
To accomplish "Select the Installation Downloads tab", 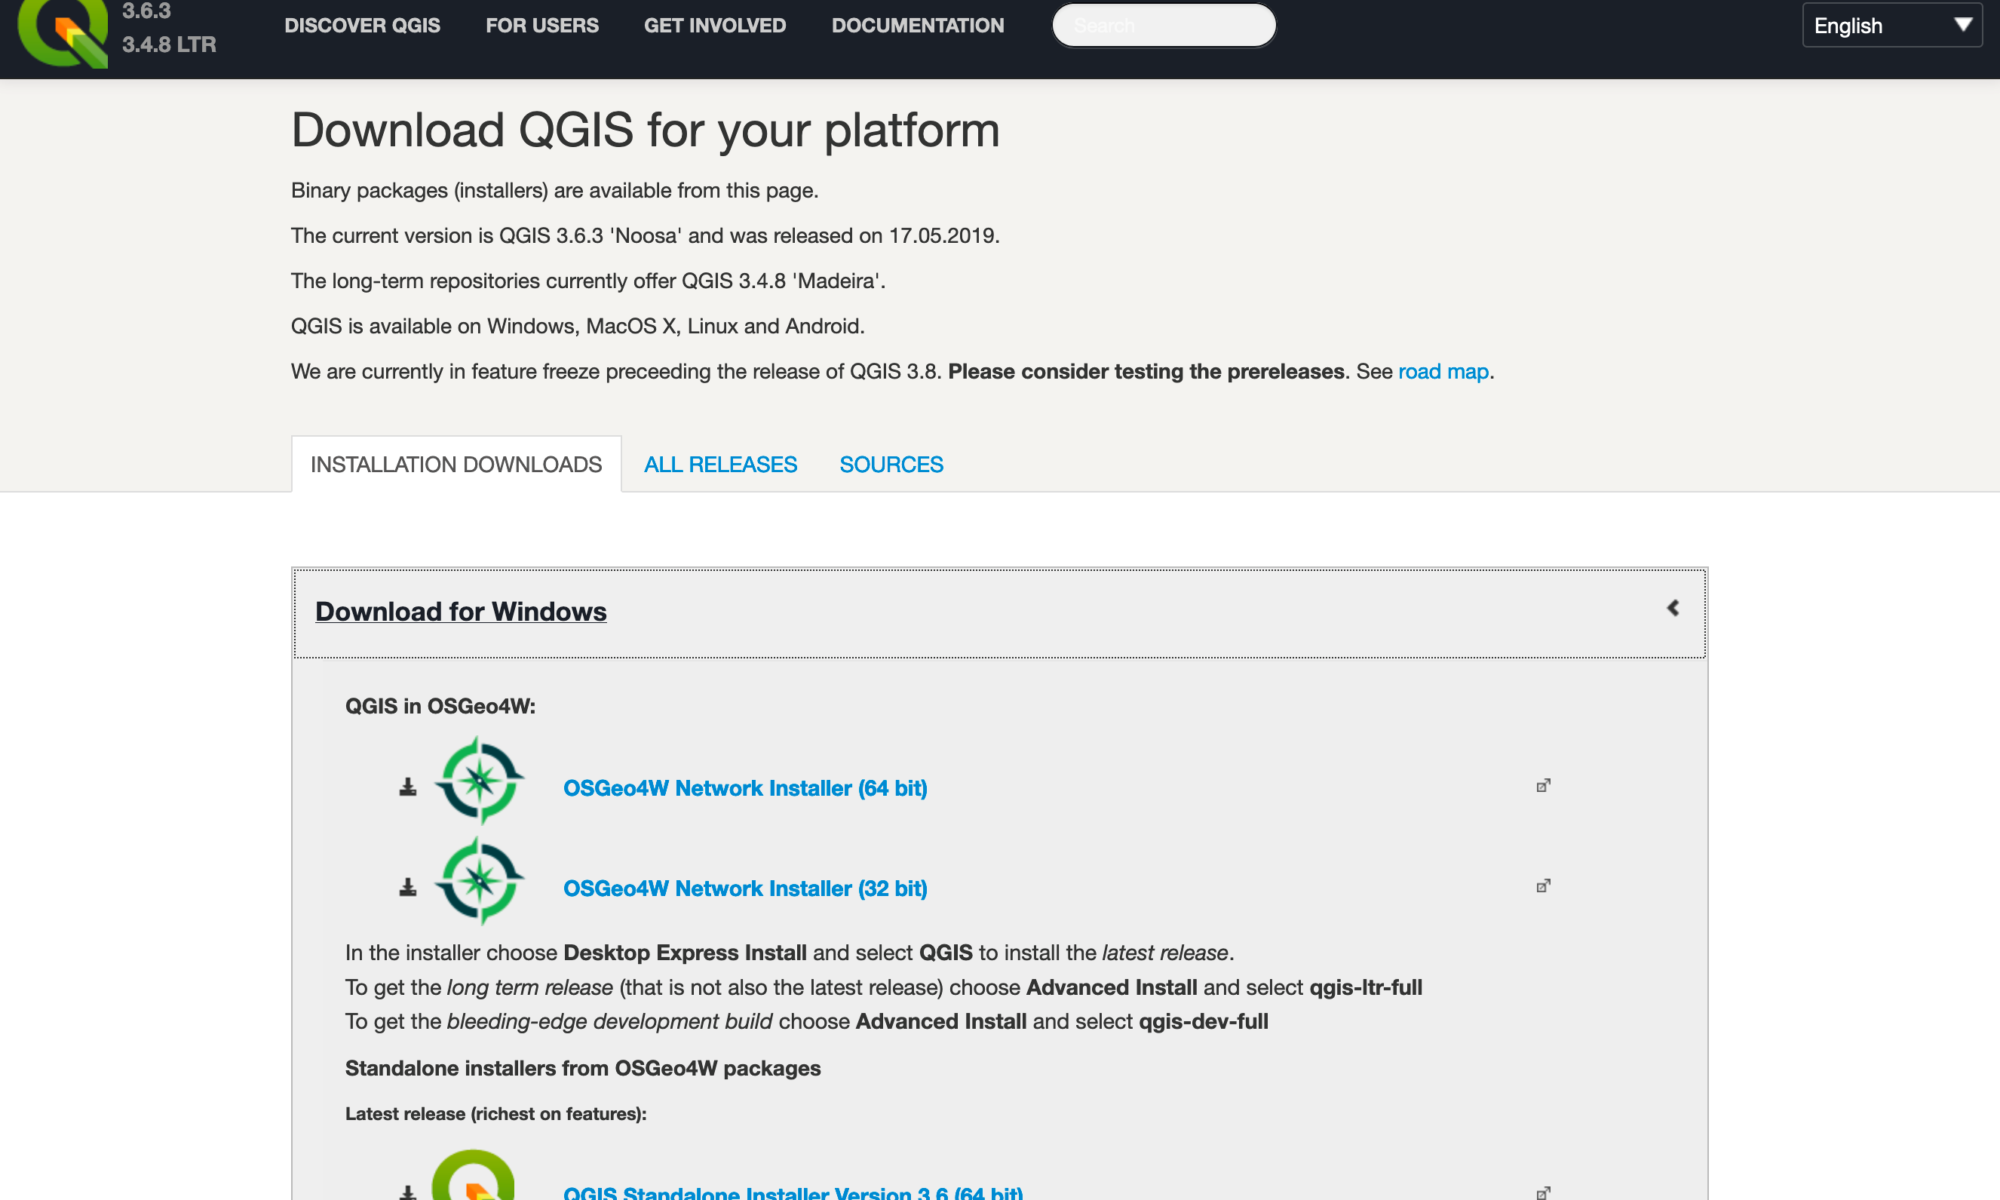I will 456,465.
